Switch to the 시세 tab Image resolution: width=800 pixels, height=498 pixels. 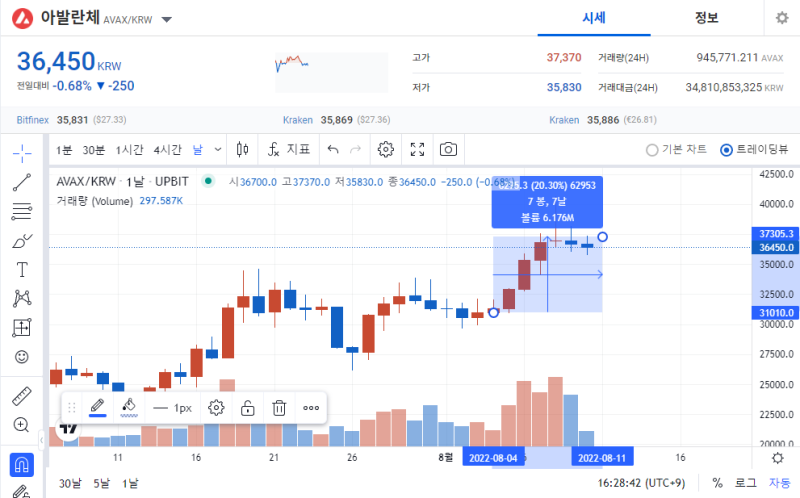(594, 18)
